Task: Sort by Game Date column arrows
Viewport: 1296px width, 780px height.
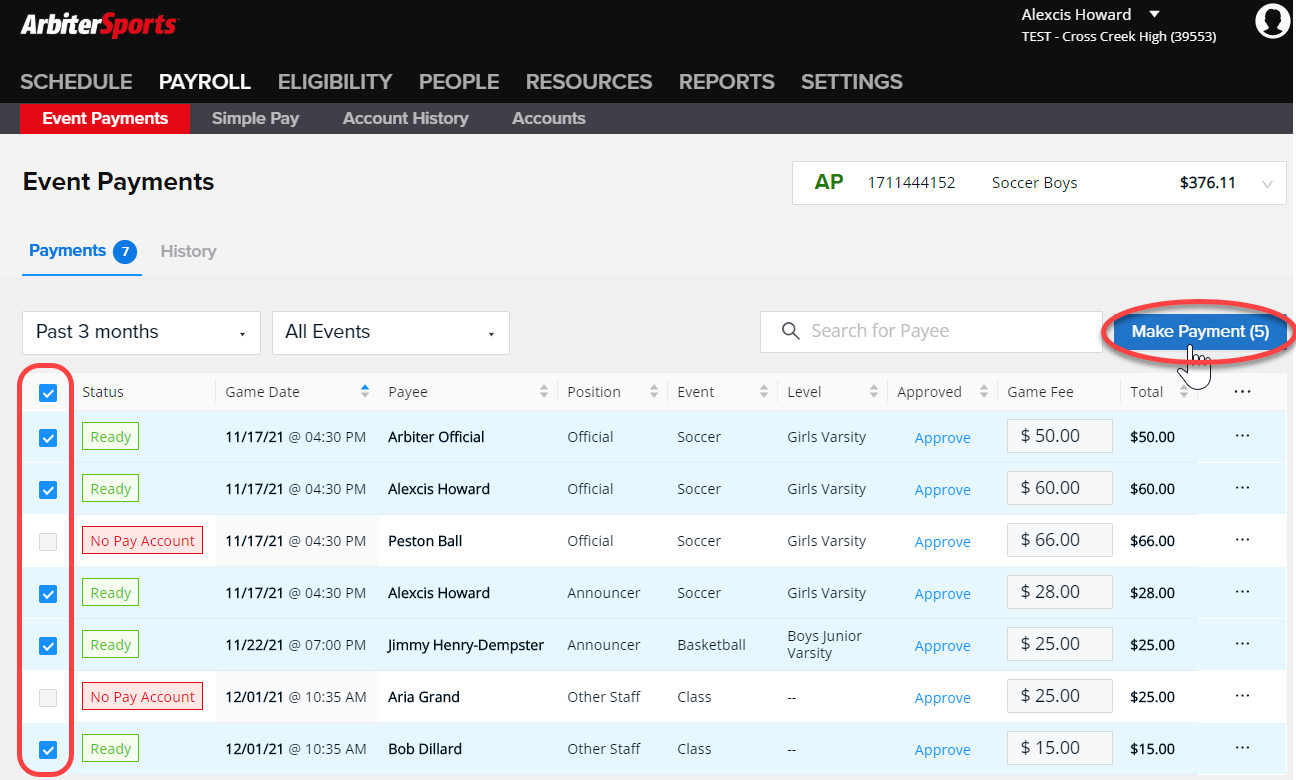Action: pos(365,392)
